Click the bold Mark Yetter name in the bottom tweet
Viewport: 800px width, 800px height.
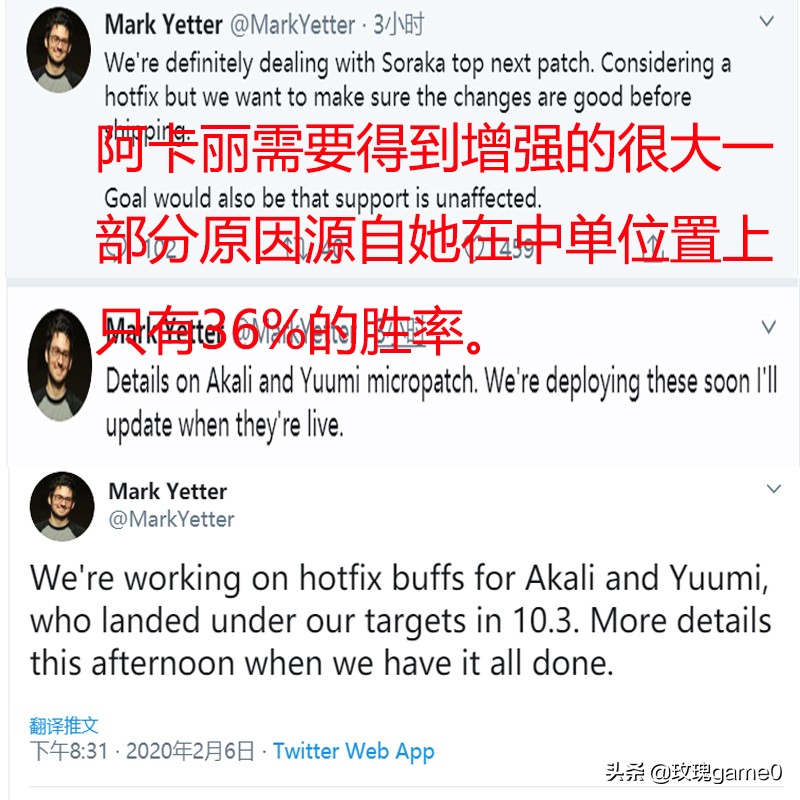click(x=168, y=491)
